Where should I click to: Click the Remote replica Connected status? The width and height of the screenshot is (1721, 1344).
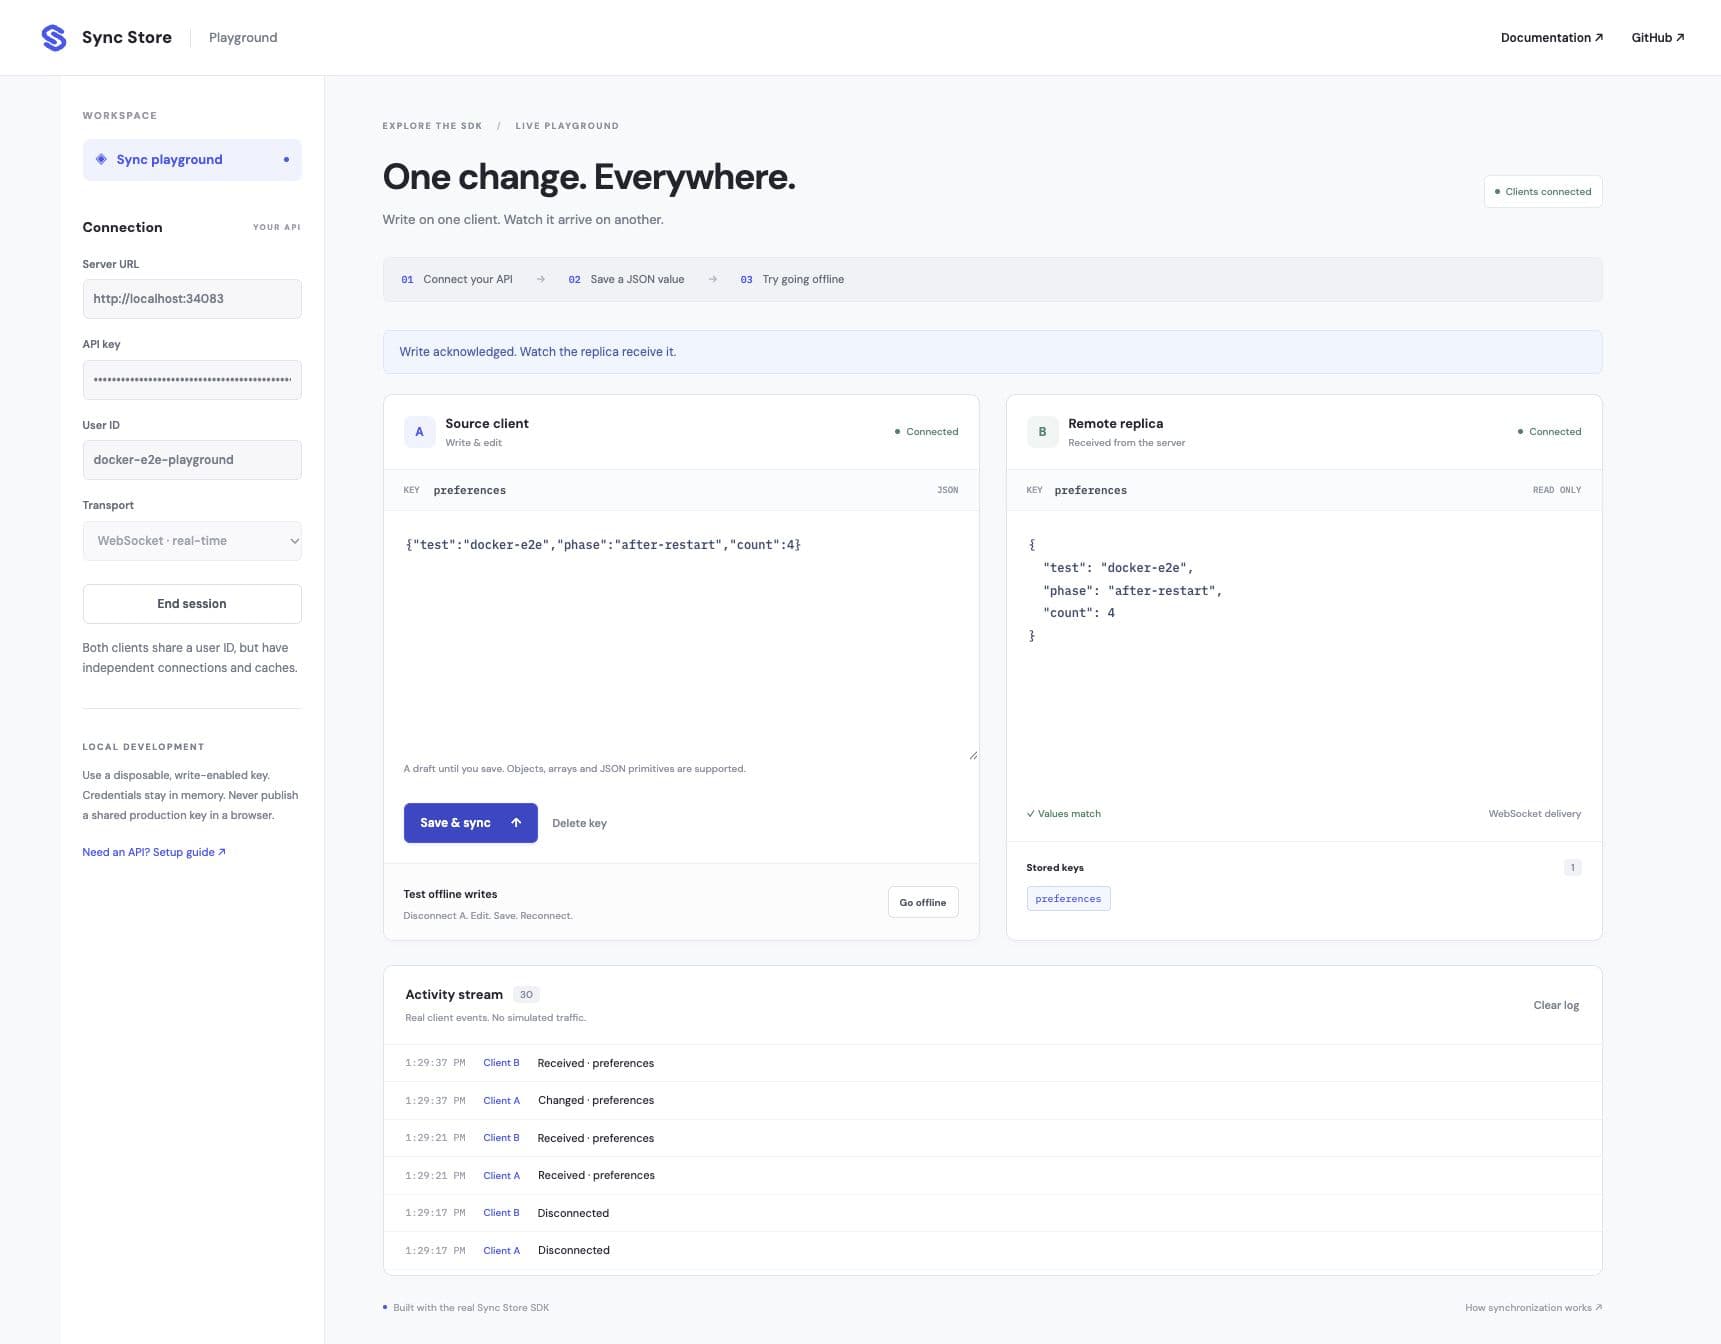click(1550, 432)
